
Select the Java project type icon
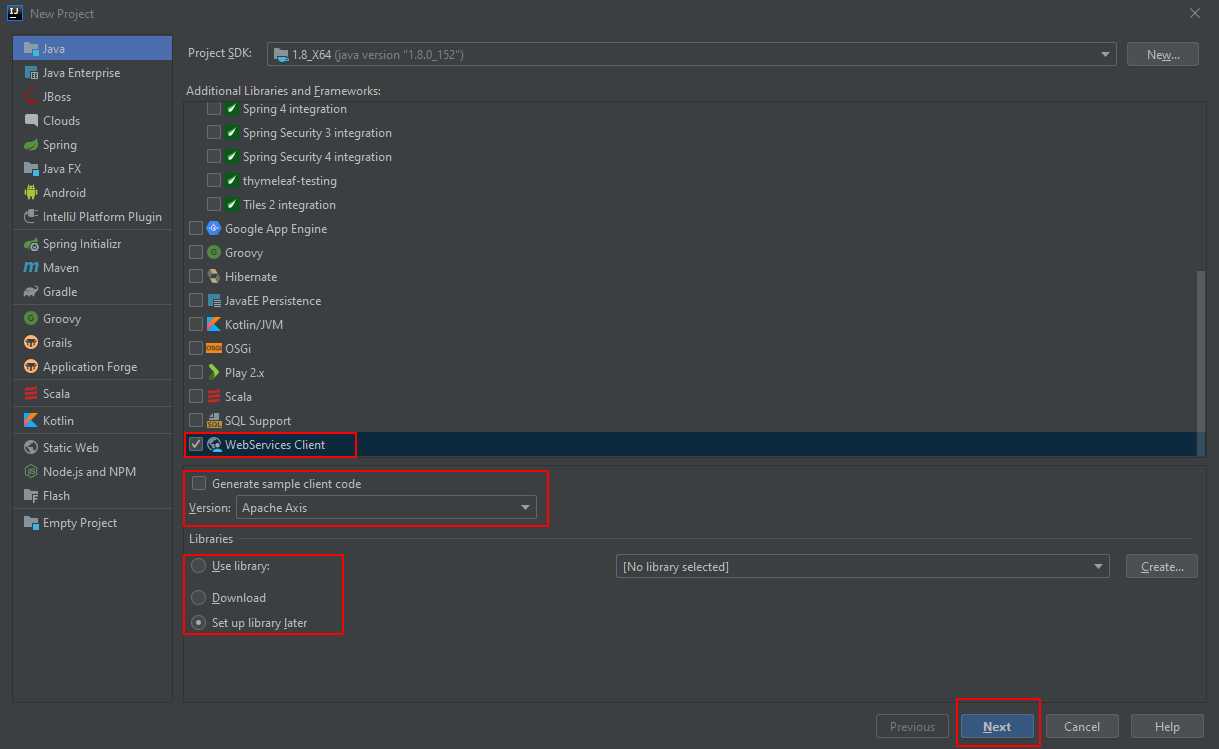31,48
